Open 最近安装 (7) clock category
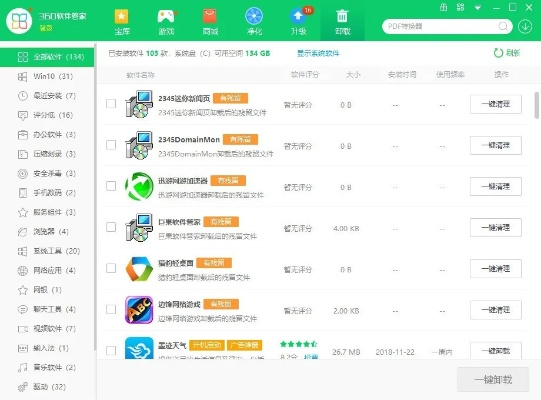The height and width of the screenshot is (400, 541). (47, 96)
